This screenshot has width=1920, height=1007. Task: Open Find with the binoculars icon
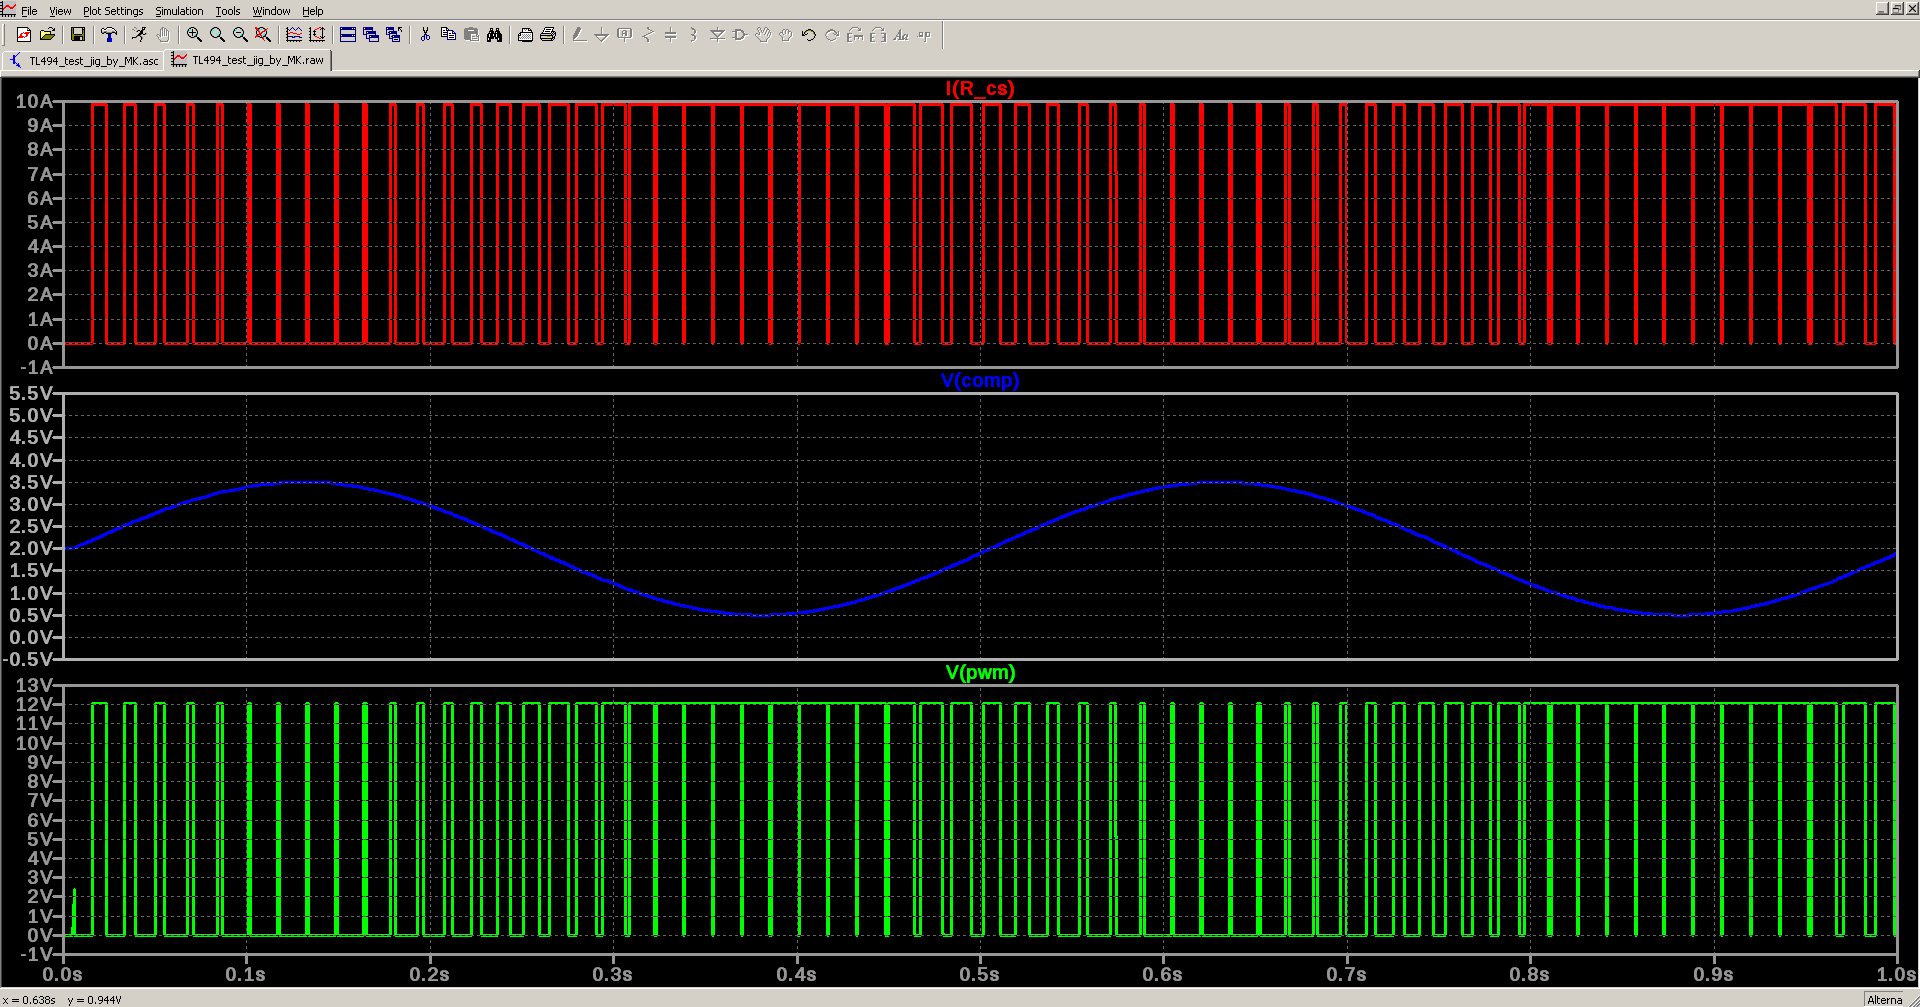point(494,35)
